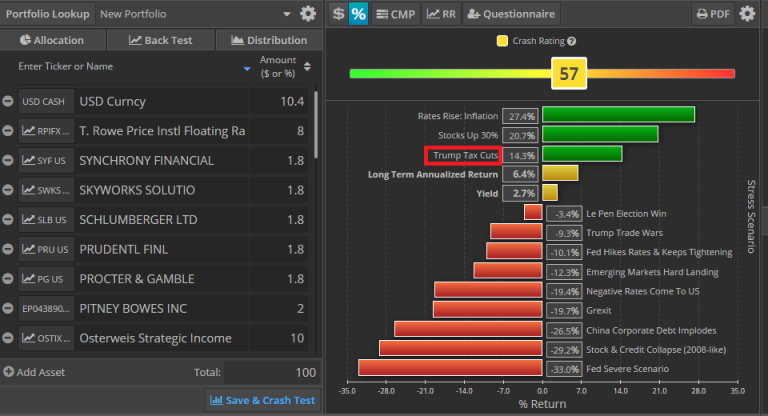Remove the USD CASH row with minus icon
This screenshot has height=416, width=768.
(x=8, y=102)
